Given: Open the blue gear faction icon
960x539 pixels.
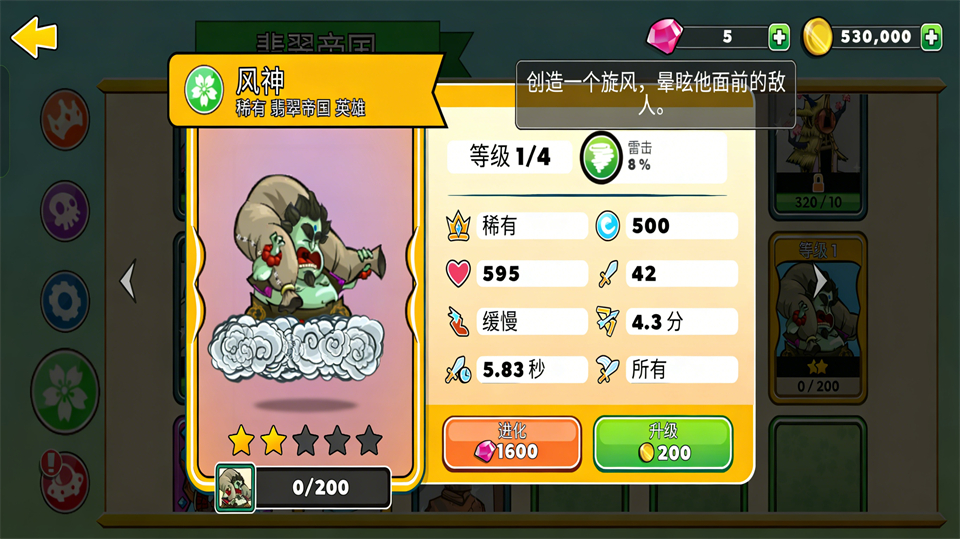Looking at the screenshot, I should click(x=65, y=301).
